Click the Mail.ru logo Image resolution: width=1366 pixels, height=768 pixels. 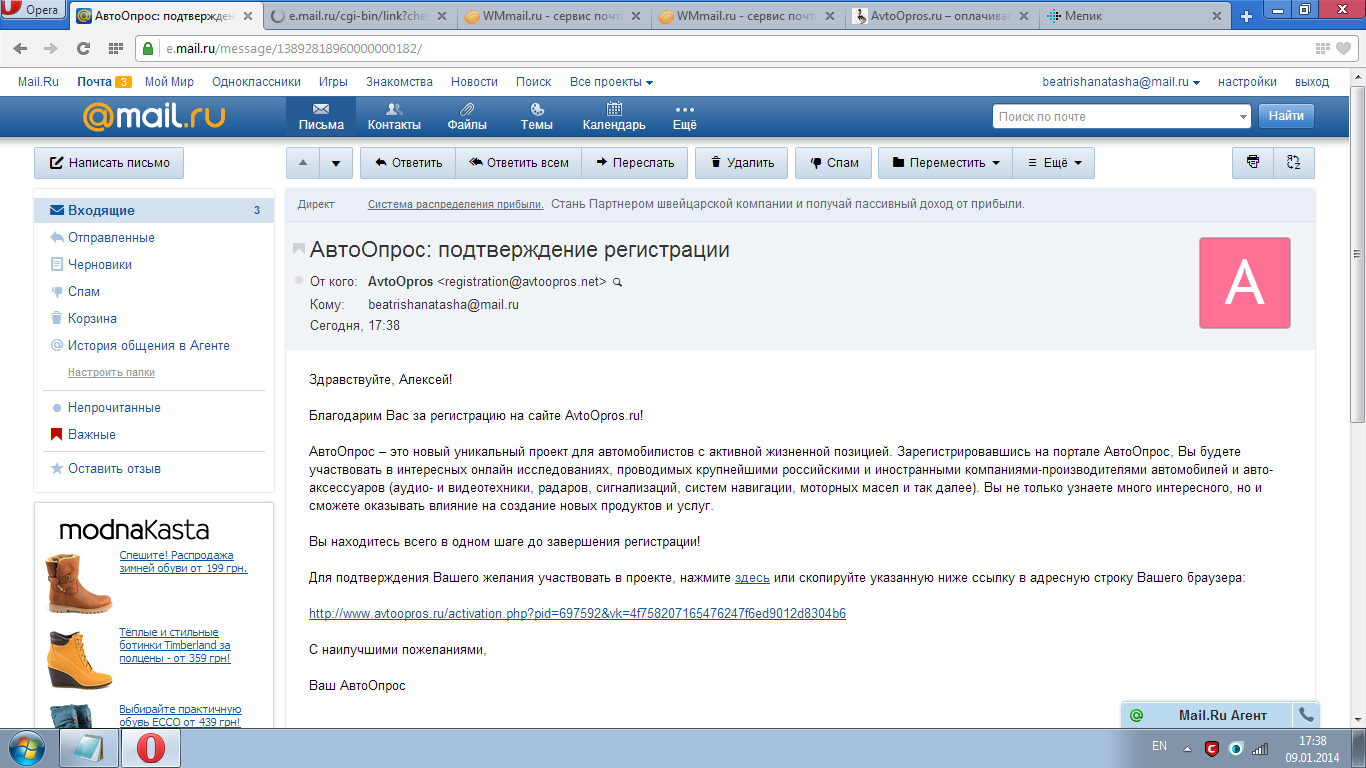pos(154,117)
